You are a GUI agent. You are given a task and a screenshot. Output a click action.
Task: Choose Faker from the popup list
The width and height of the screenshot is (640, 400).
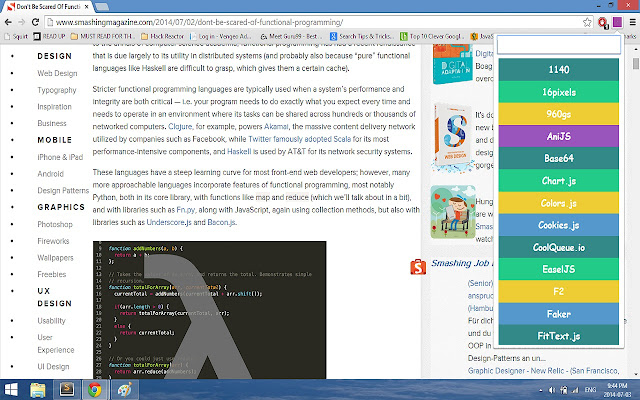[558, 314]
